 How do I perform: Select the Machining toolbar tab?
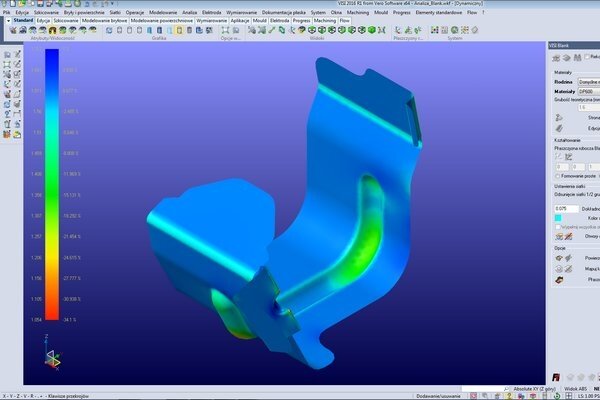point(325,21)
